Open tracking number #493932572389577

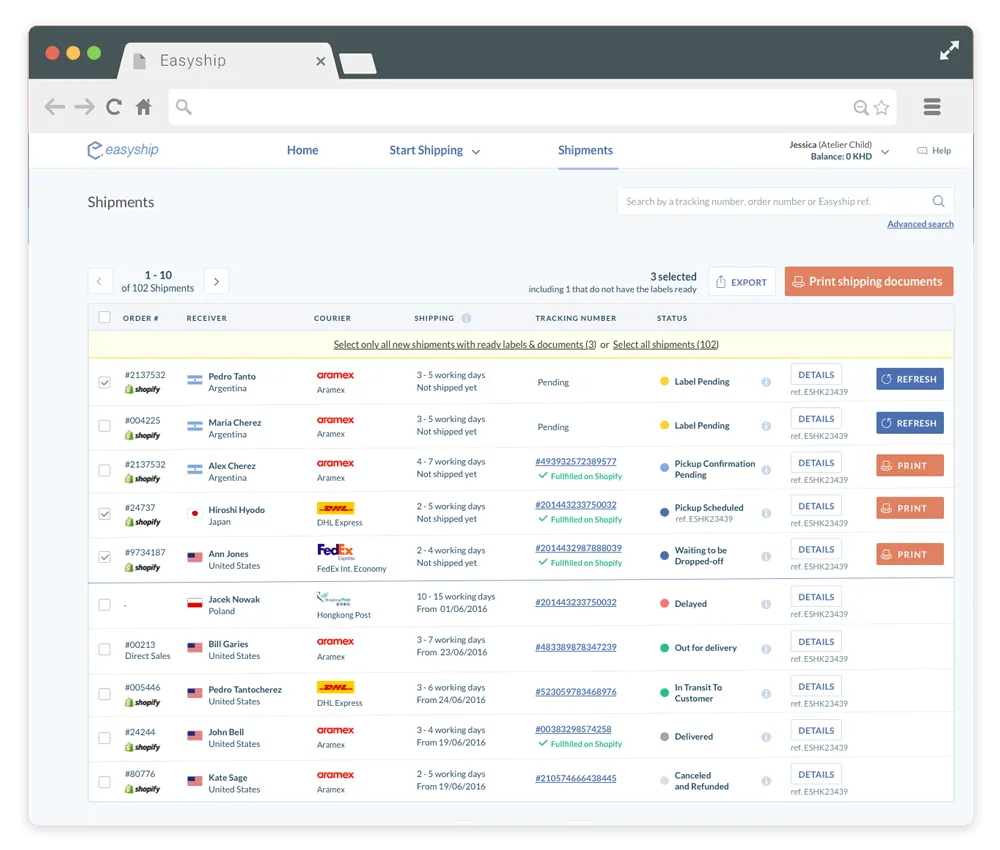pos(575,461)
